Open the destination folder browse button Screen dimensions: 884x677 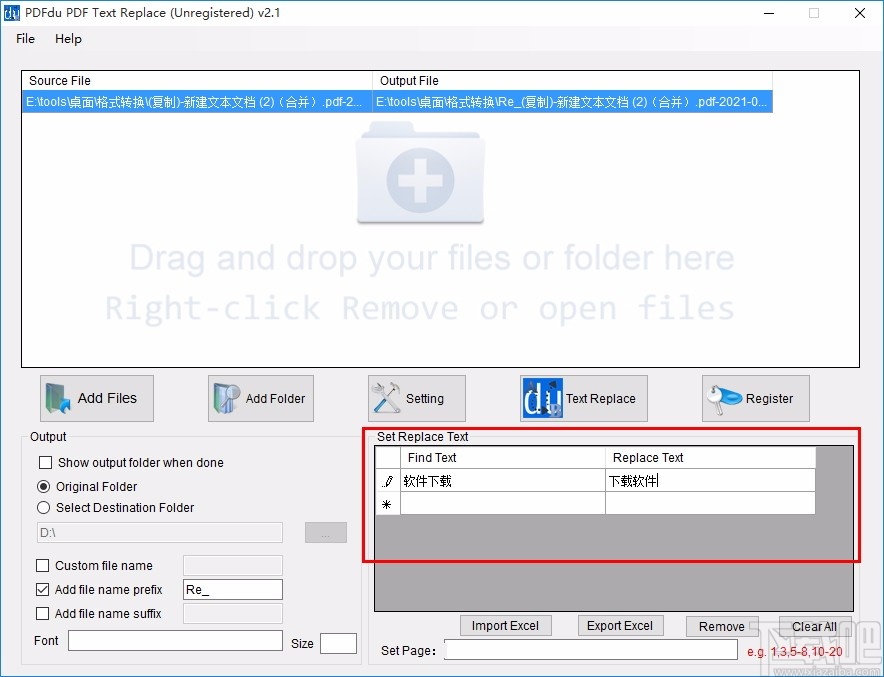[325, 532]
